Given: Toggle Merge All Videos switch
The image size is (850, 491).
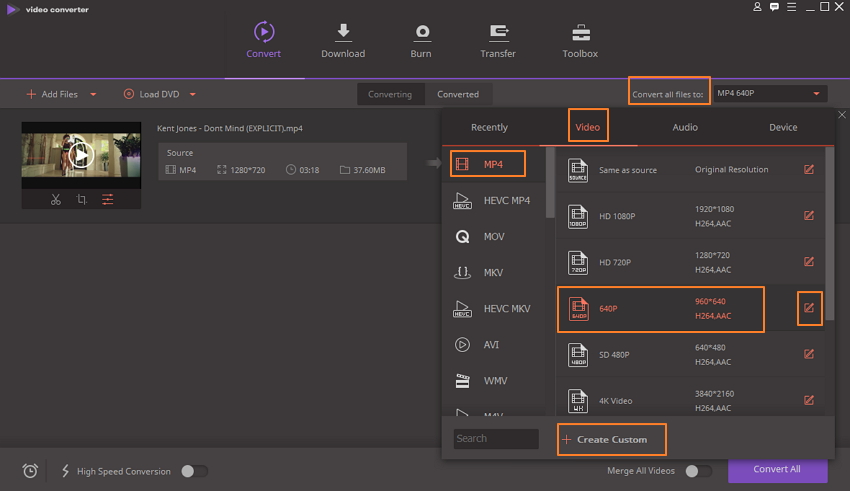Looking at the screenshot, I should [698, 471].
